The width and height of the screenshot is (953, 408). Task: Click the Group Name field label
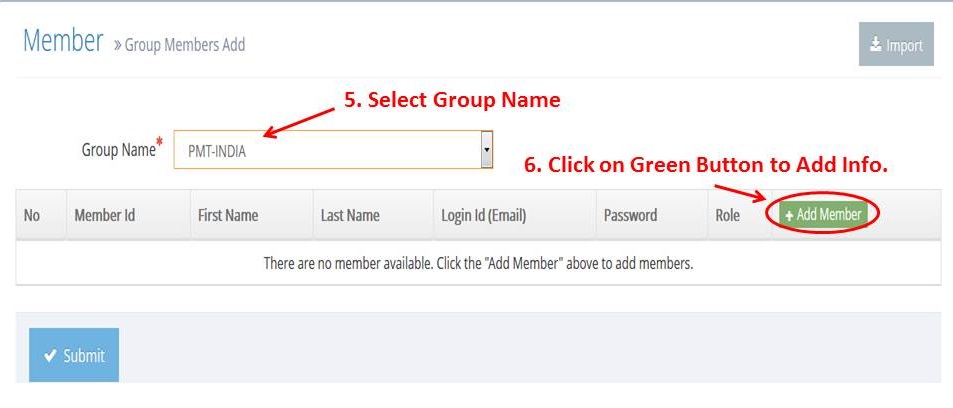(x=119, y=150)
